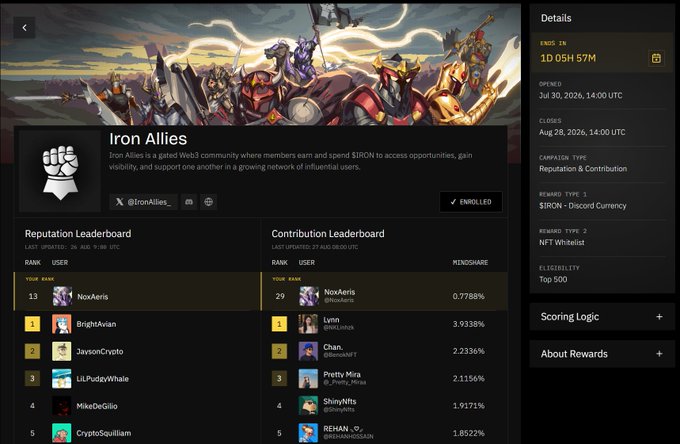Select the Lynn username in Contribution Leaderboard
This screenshot has width=680, height=444.
(331, 320)
